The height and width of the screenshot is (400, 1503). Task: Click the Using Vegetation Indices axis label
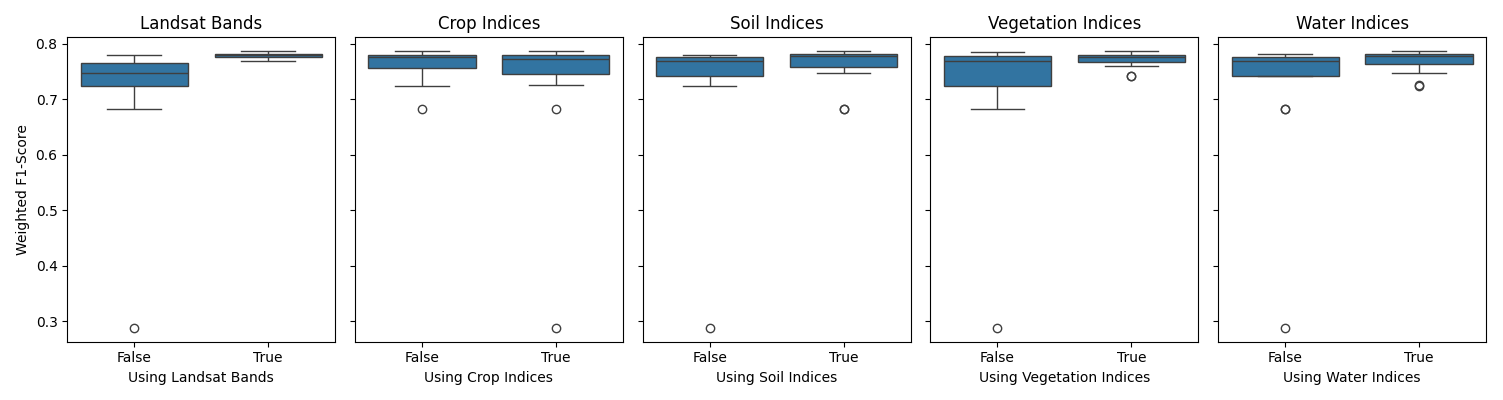point(1064,378)
